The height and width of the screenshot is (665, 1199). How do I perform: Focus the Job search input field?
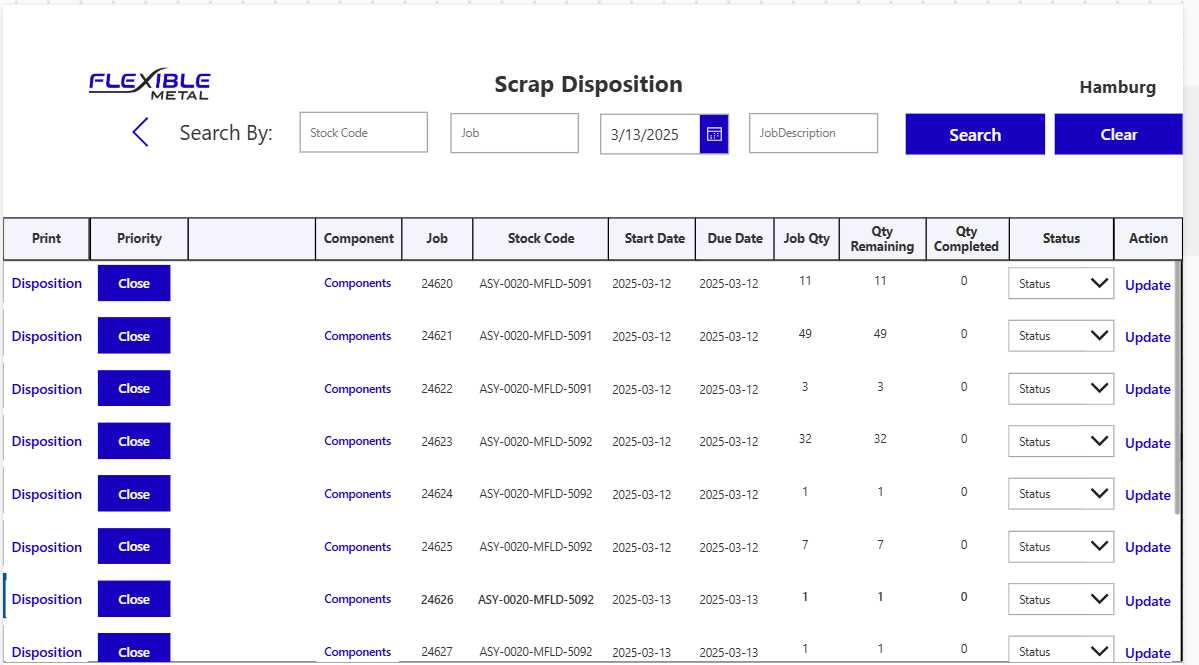tap(514, 133)
